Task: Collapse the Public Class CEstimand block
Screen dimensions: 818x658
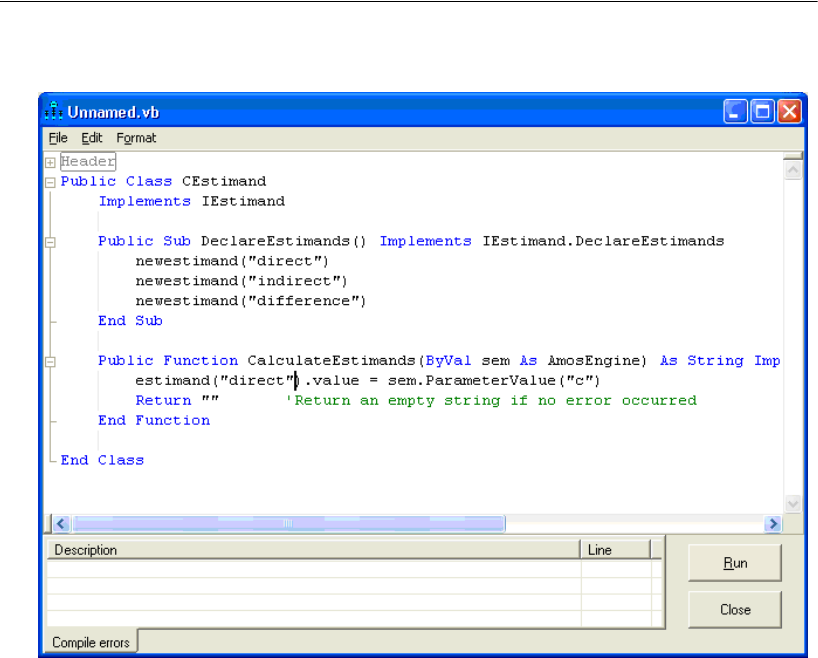Action: 50,183
